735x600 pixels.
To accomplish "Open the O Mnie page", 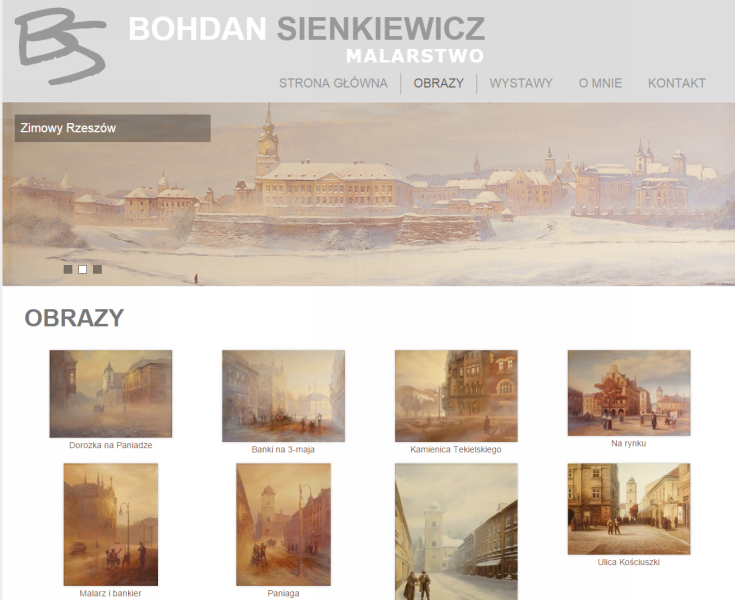I will (x=600, y=83).
